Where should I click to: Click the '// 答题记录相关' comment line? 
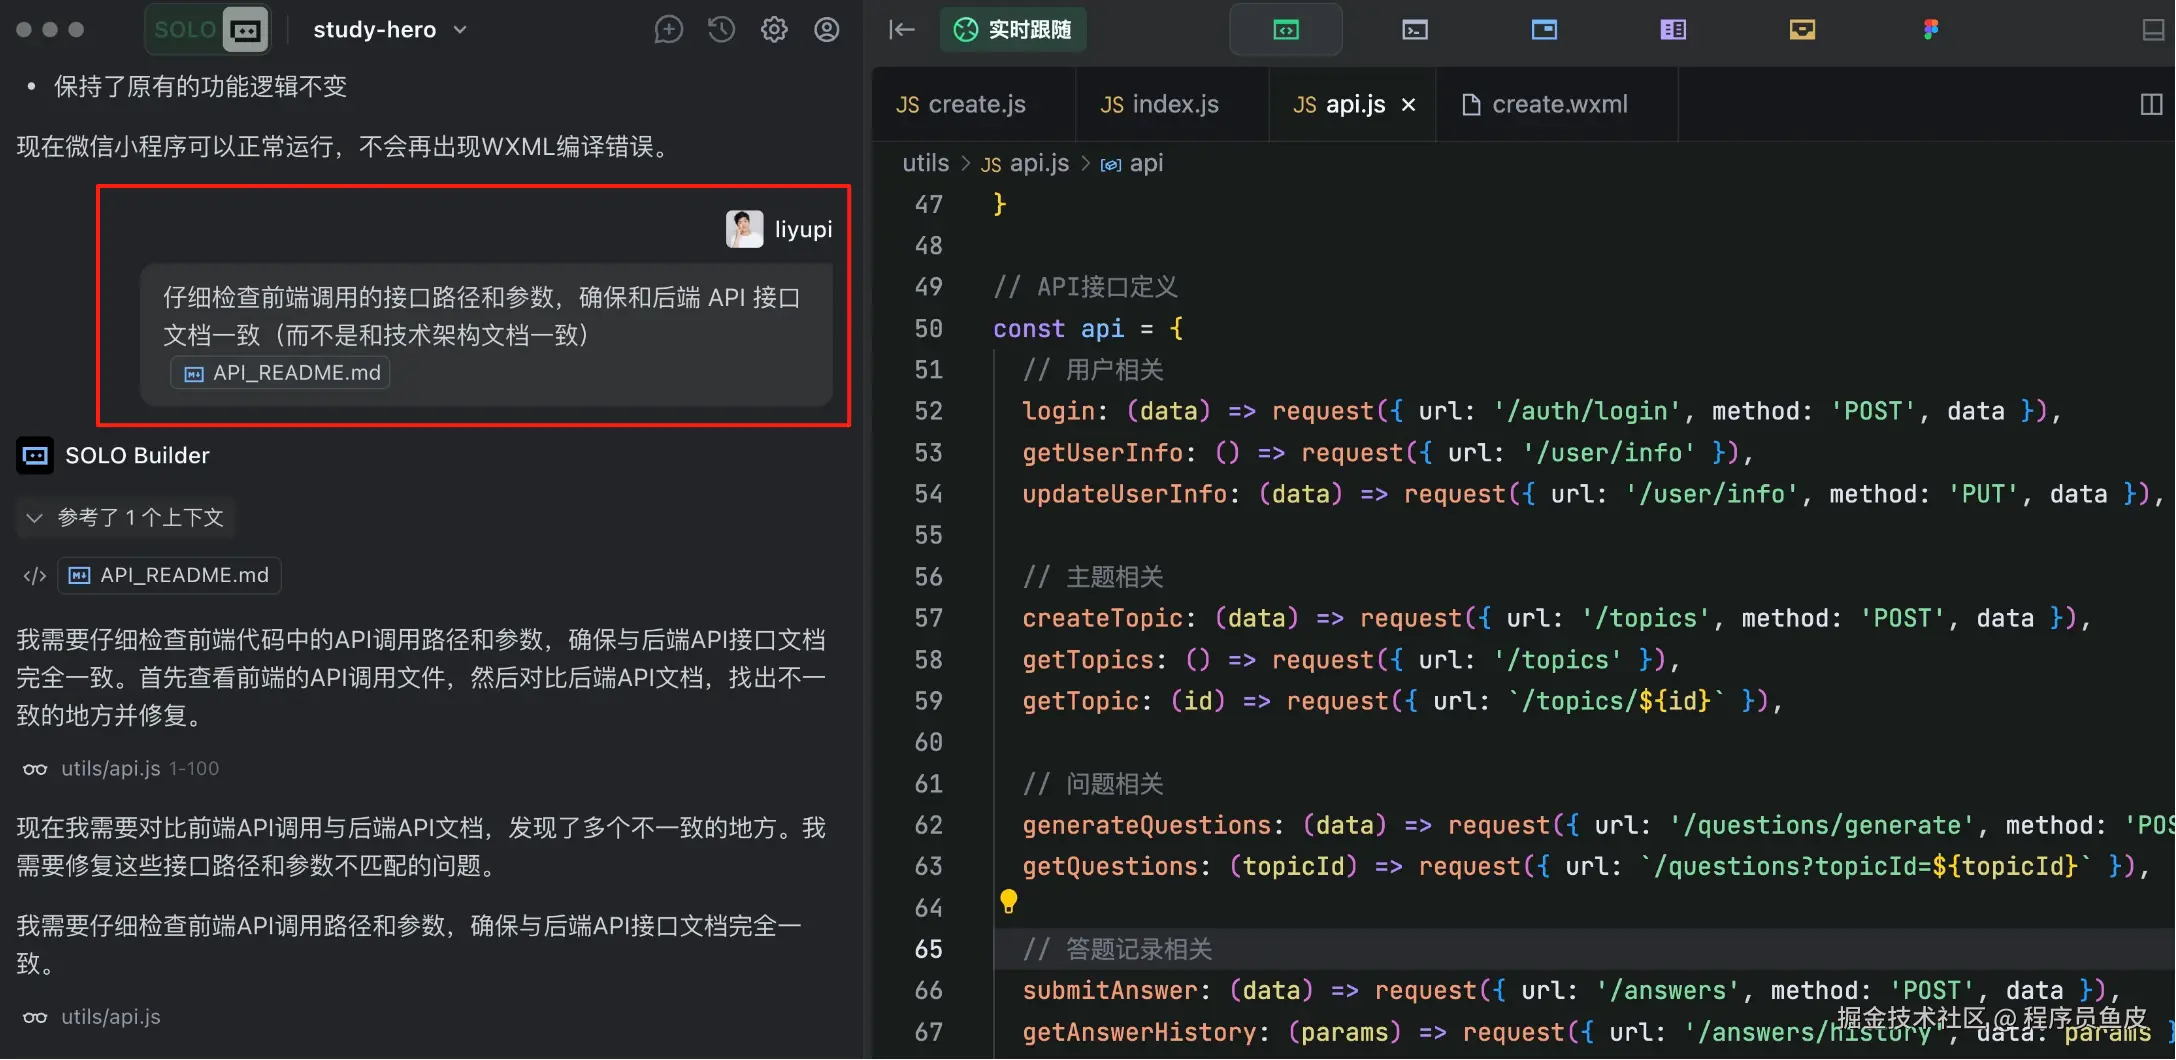(1117, 949)
